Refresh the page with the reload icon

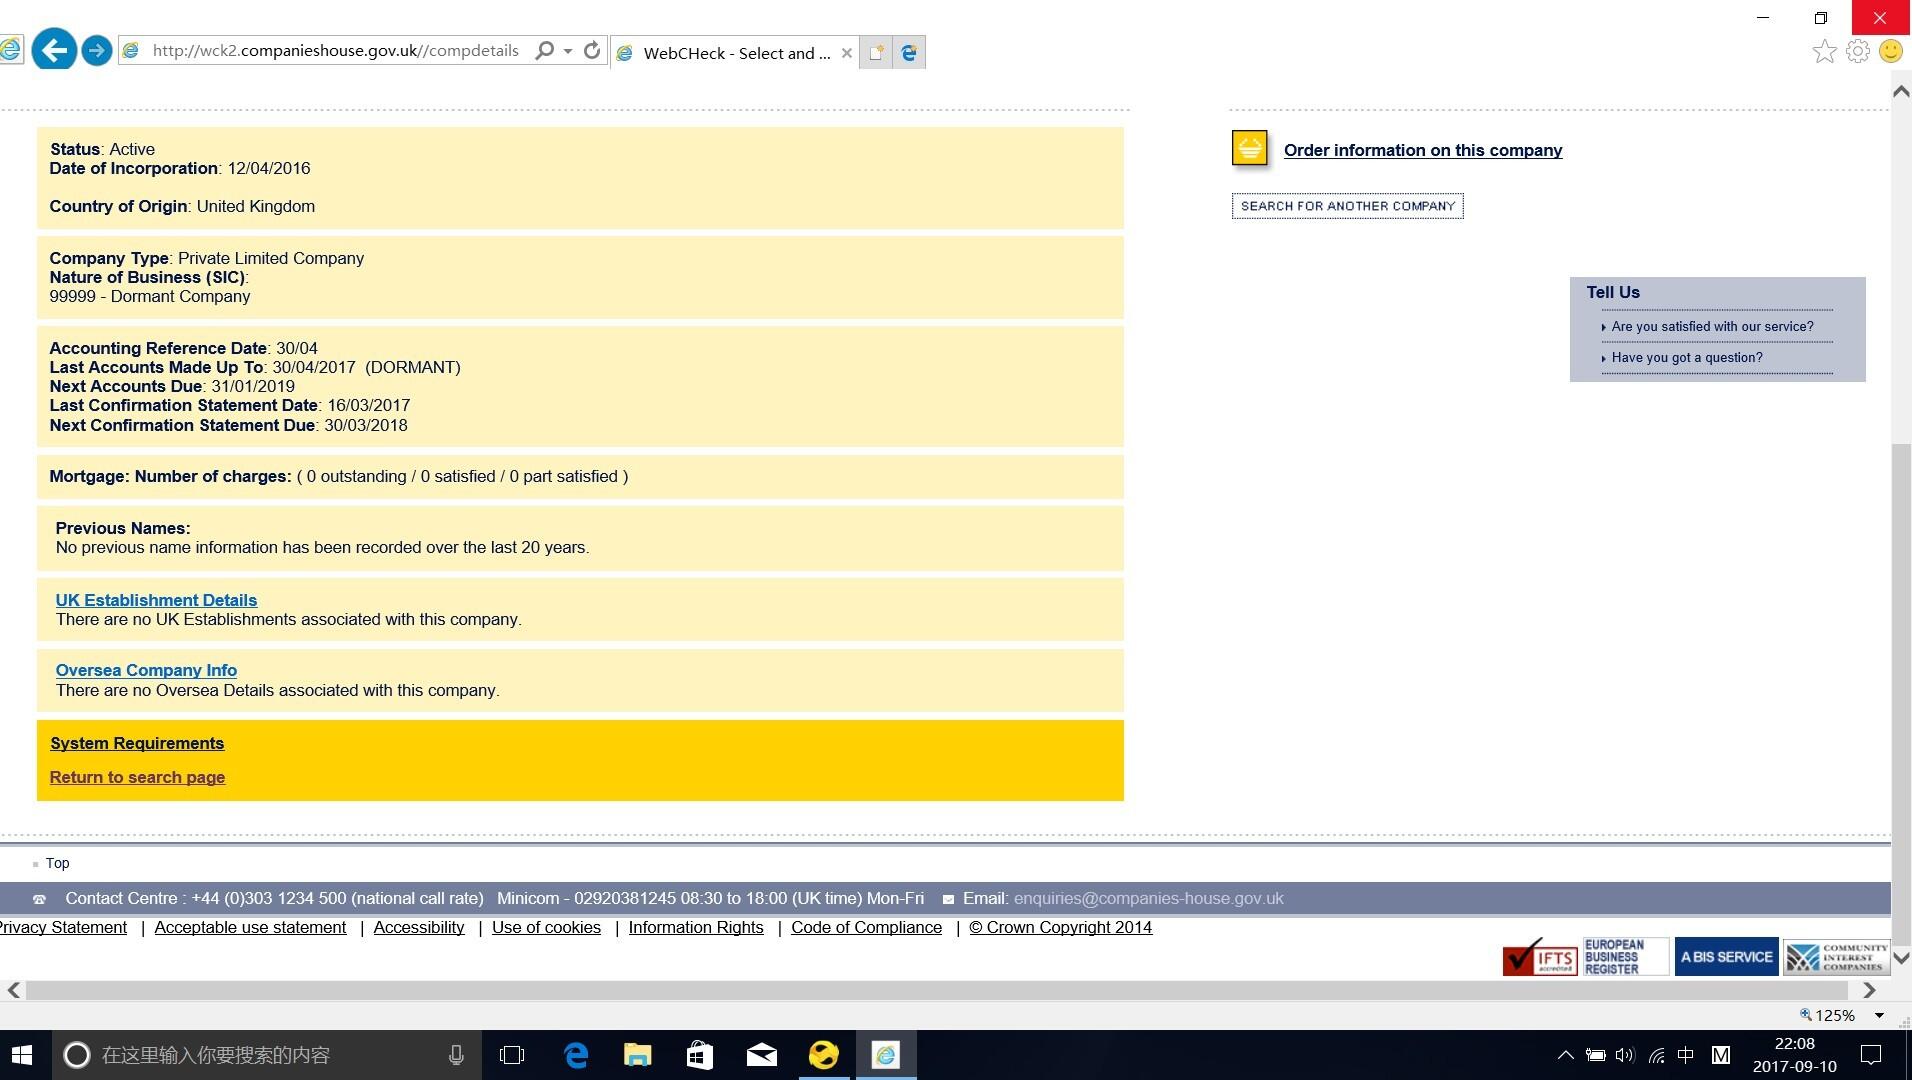pos(592,50)
